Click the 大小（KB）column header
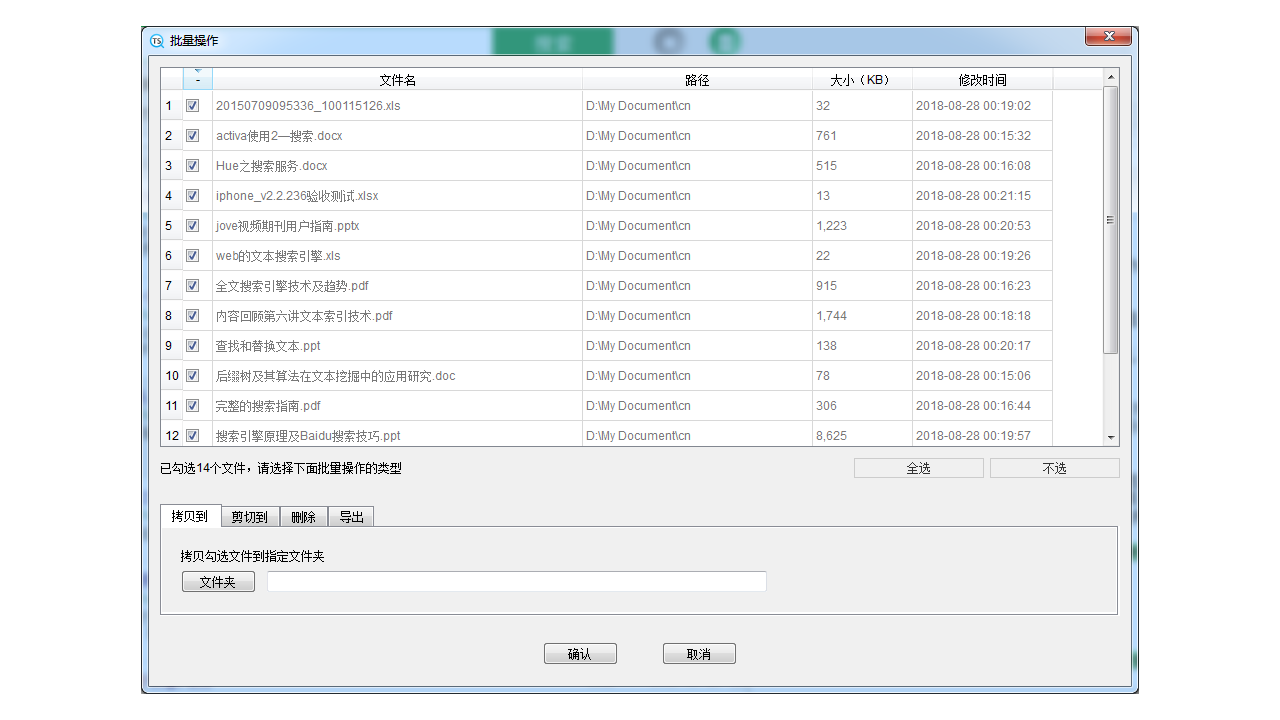This screenshot has width=1280, height=720. [x=861, y=79]
